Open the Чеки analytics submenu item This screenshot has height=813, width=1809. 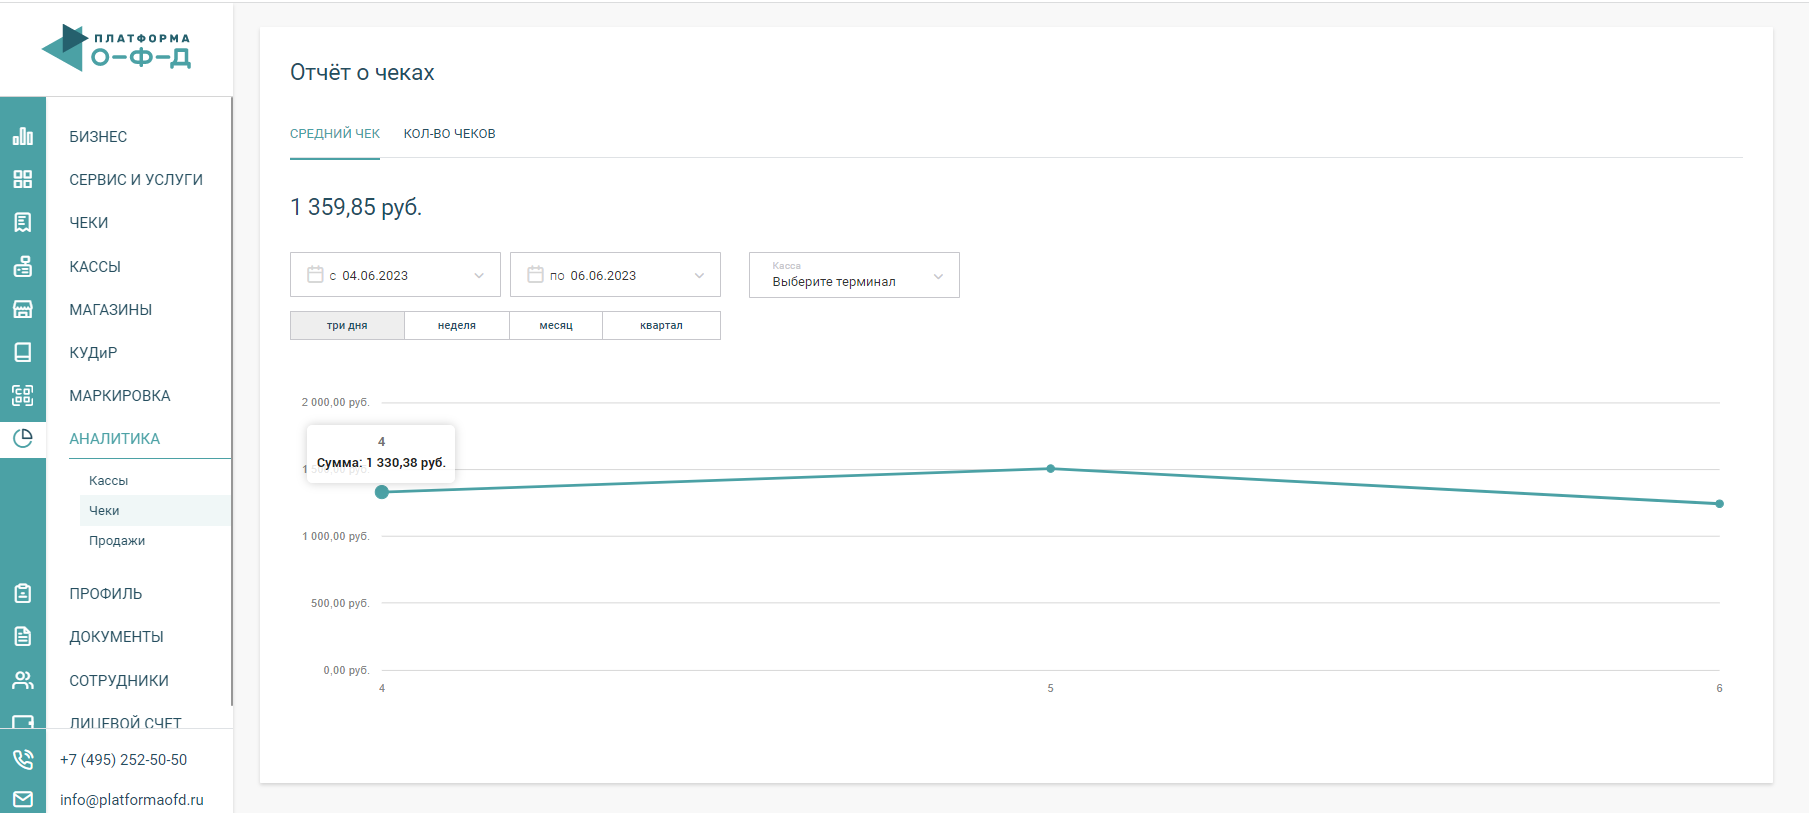pos(104,511)
